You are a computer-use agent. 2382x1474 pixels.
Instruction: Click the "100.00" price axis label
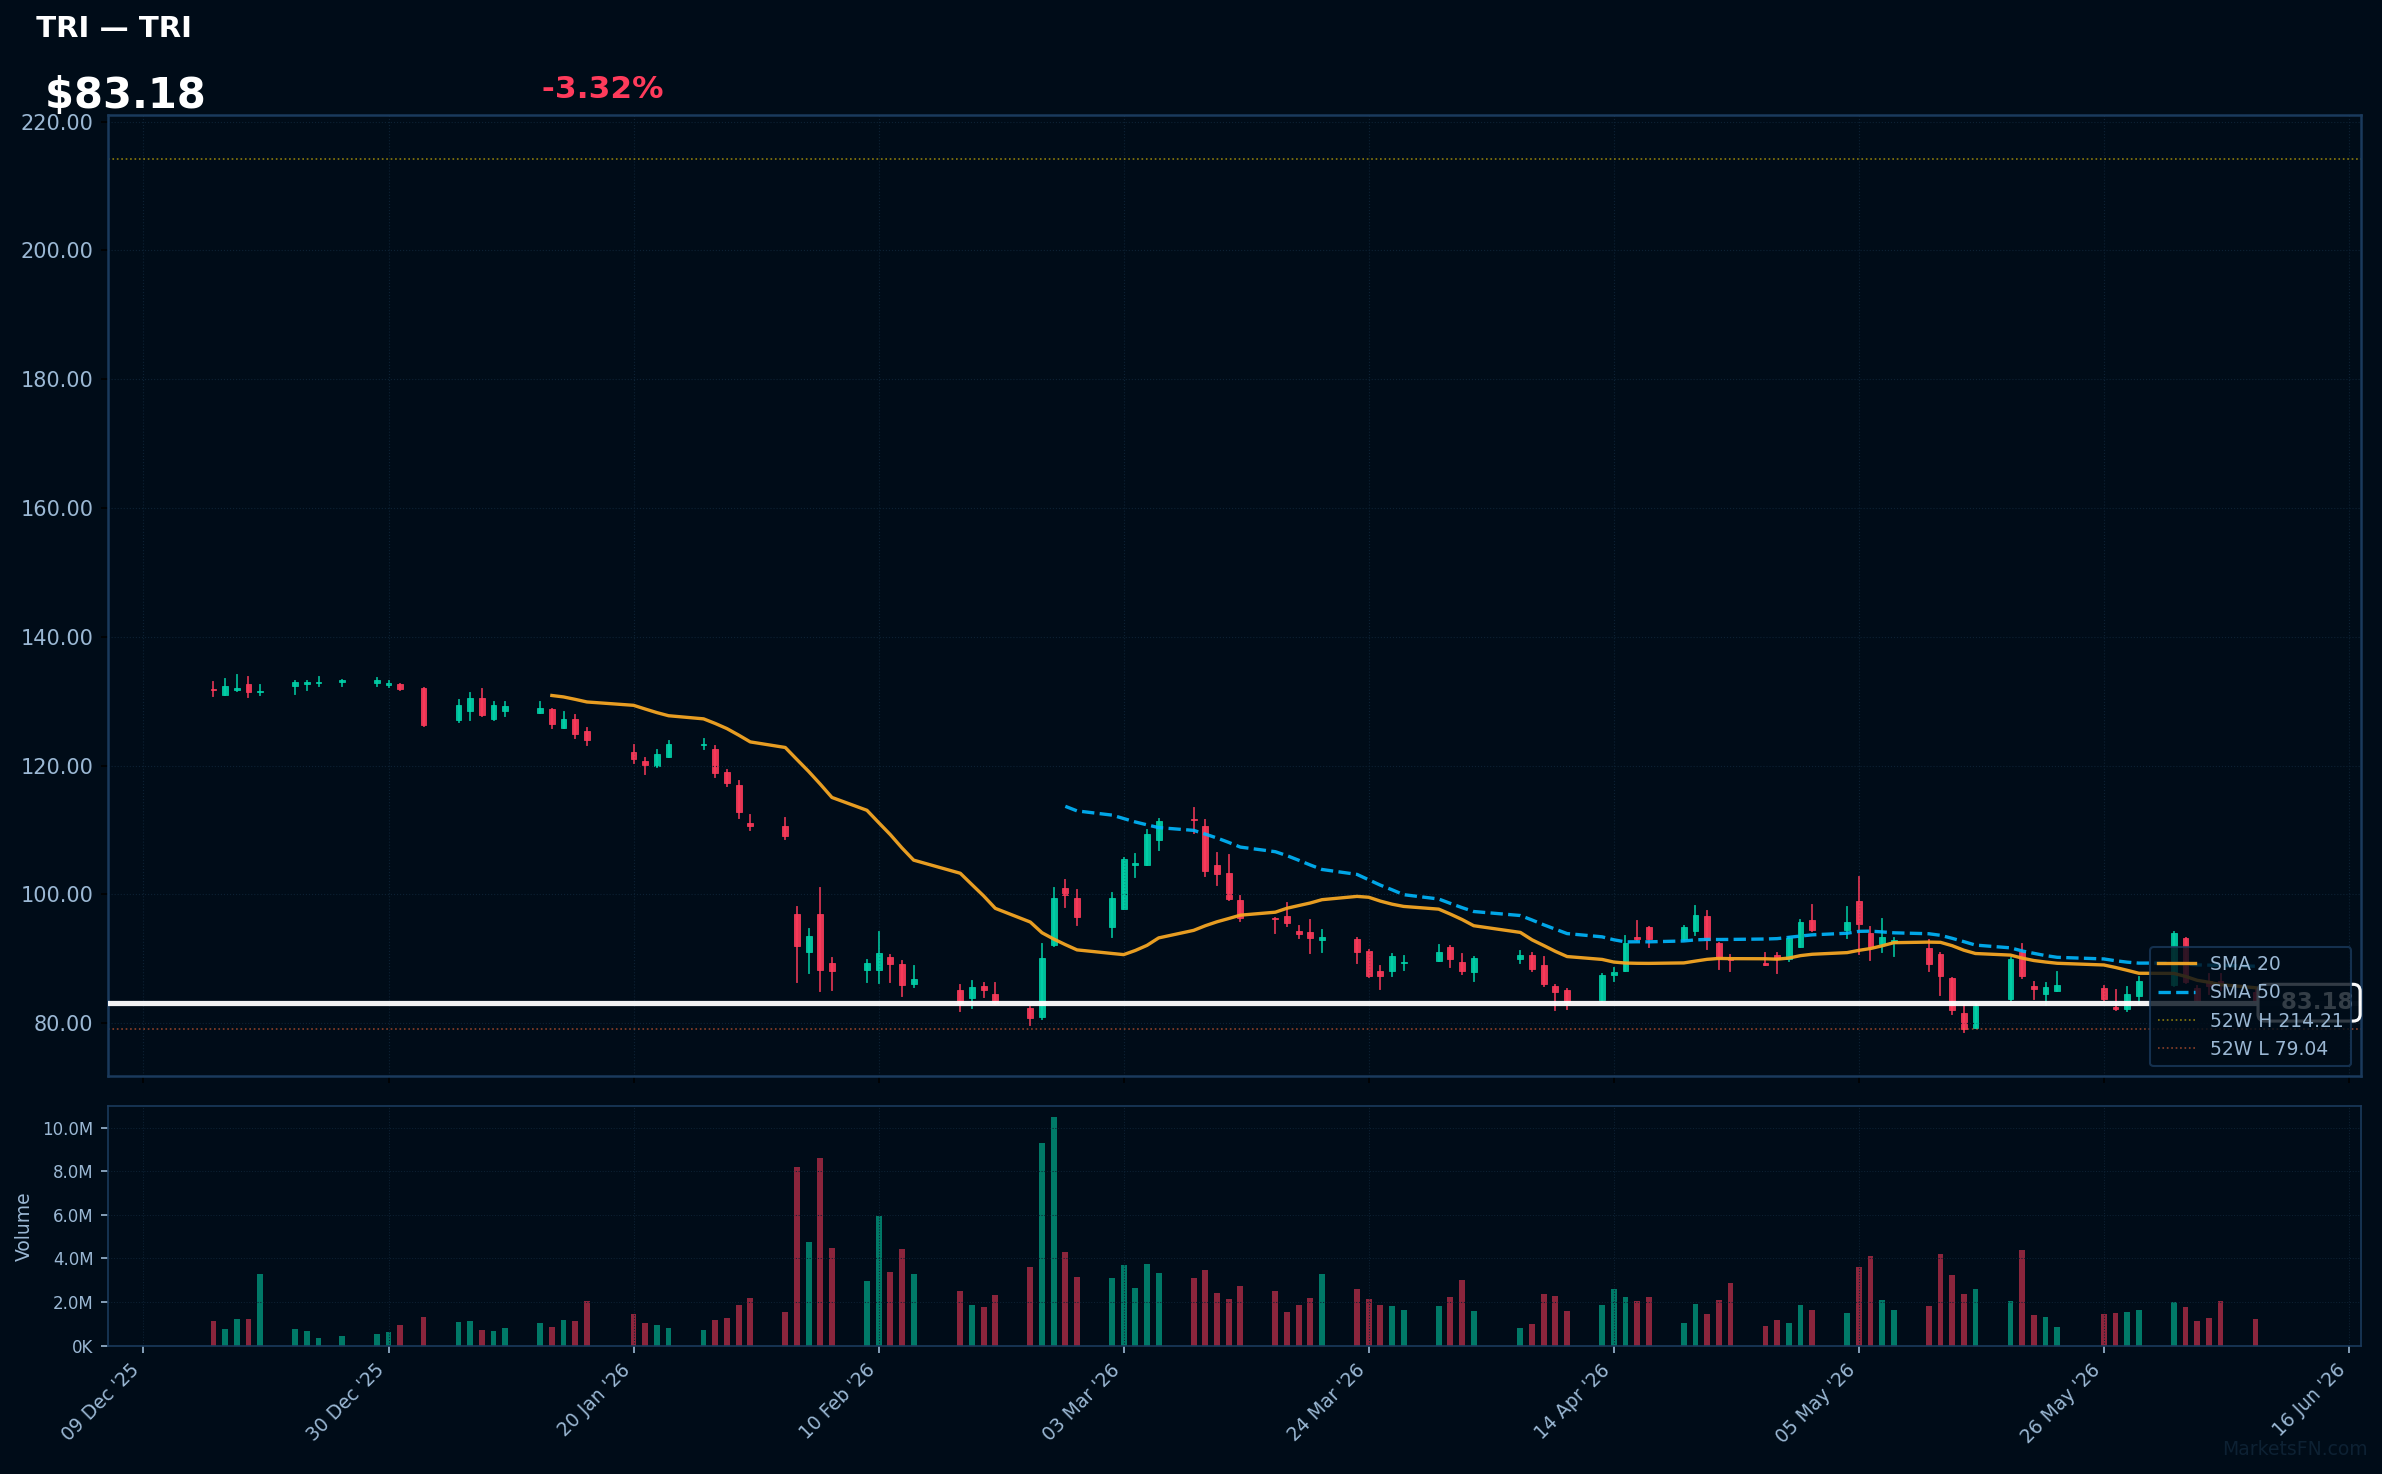57,895
